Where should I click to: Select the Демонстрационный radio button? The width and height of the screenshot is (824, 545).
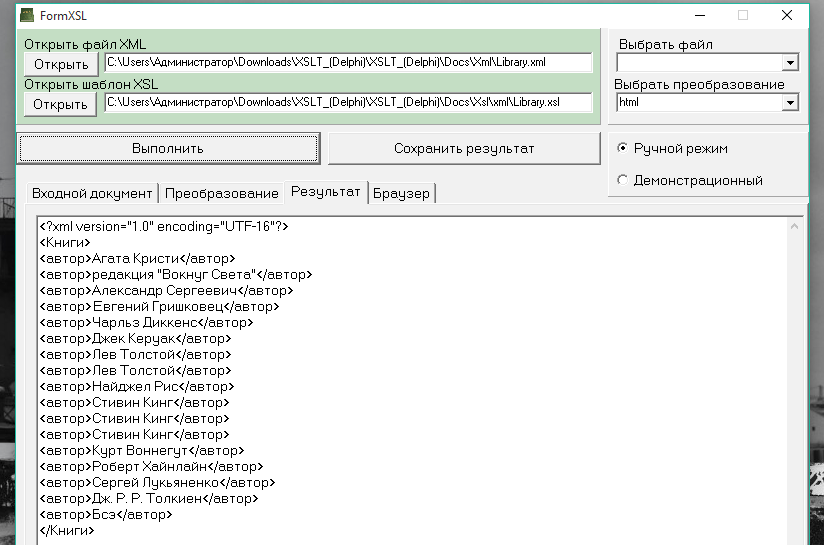point(622,180)
